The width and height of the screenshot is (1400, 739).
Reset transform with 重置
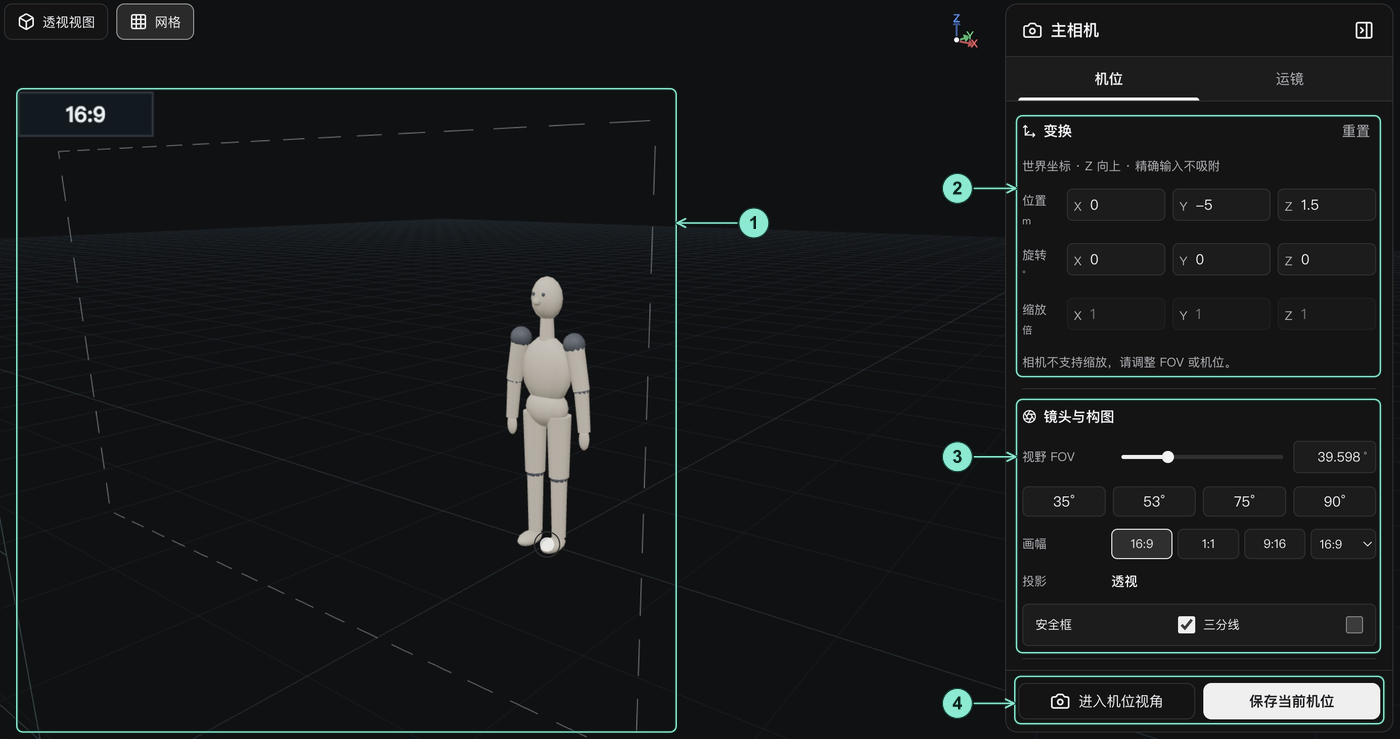click(x=1356, y=131)
